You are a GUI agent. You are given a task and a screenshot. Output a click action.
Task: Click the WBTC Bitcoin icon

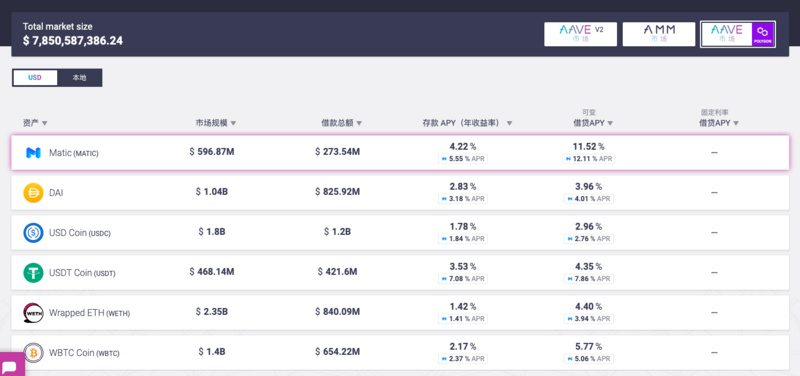click(x=33, y=353)
